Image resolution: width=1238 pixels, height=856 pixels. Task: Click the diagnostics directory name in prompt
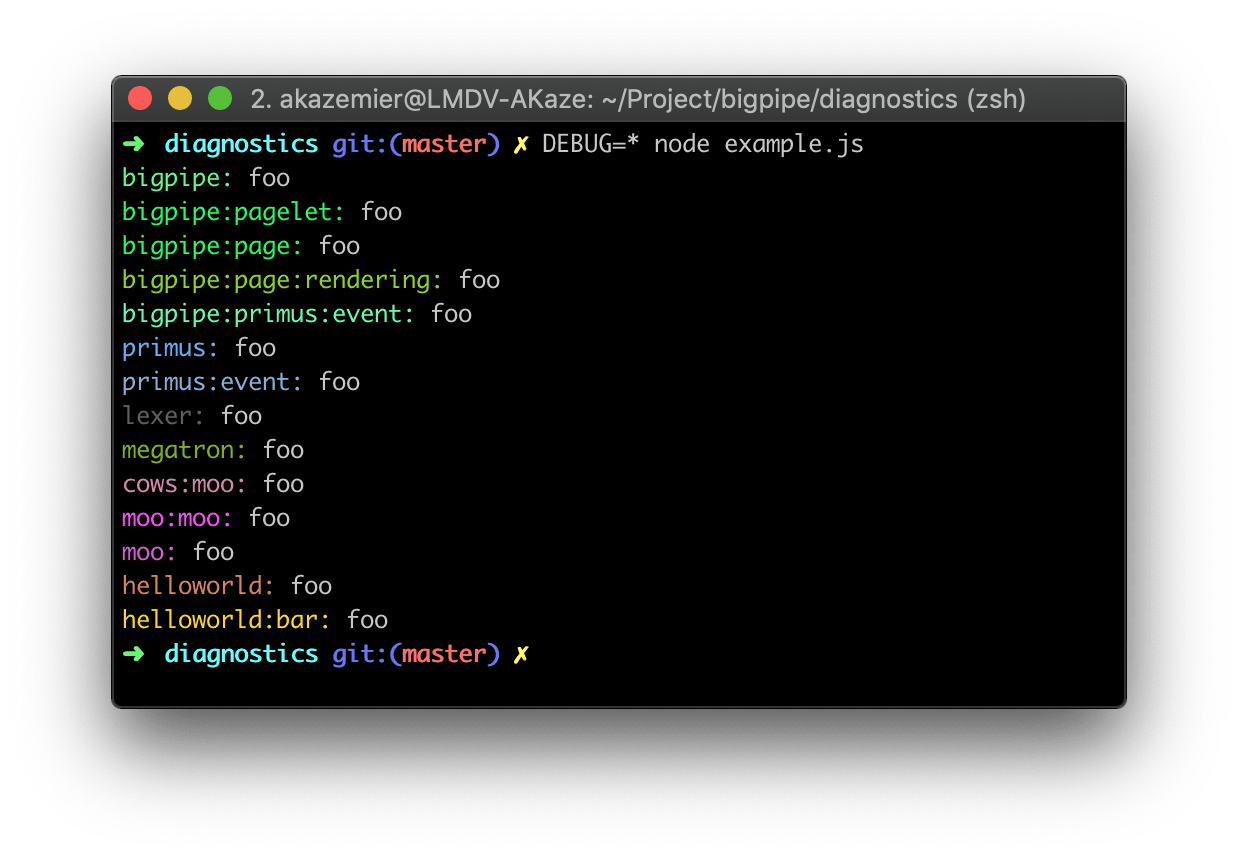click(241, 143)
